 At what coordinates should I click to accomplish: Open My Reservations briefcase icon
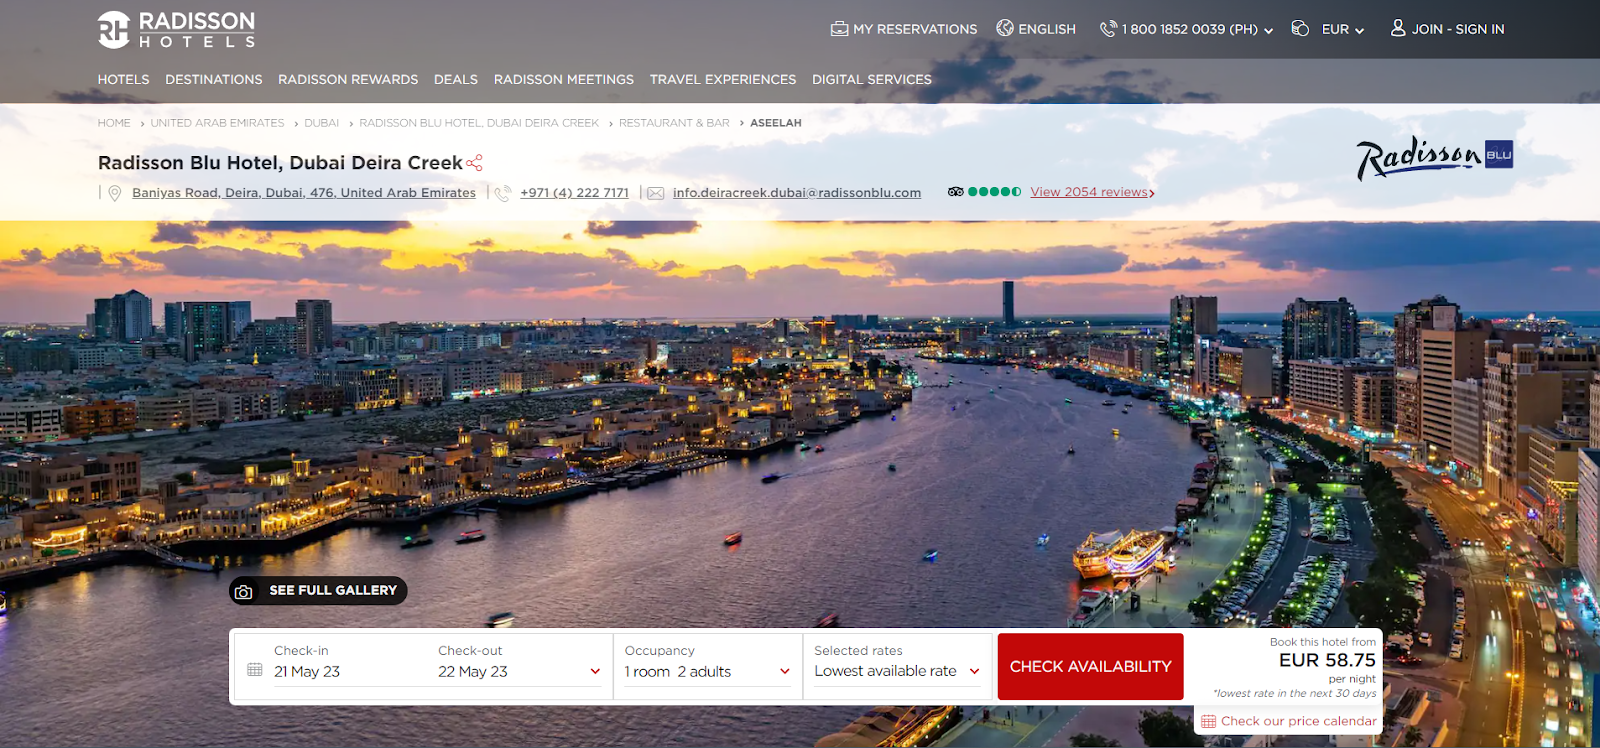point(839,29)
